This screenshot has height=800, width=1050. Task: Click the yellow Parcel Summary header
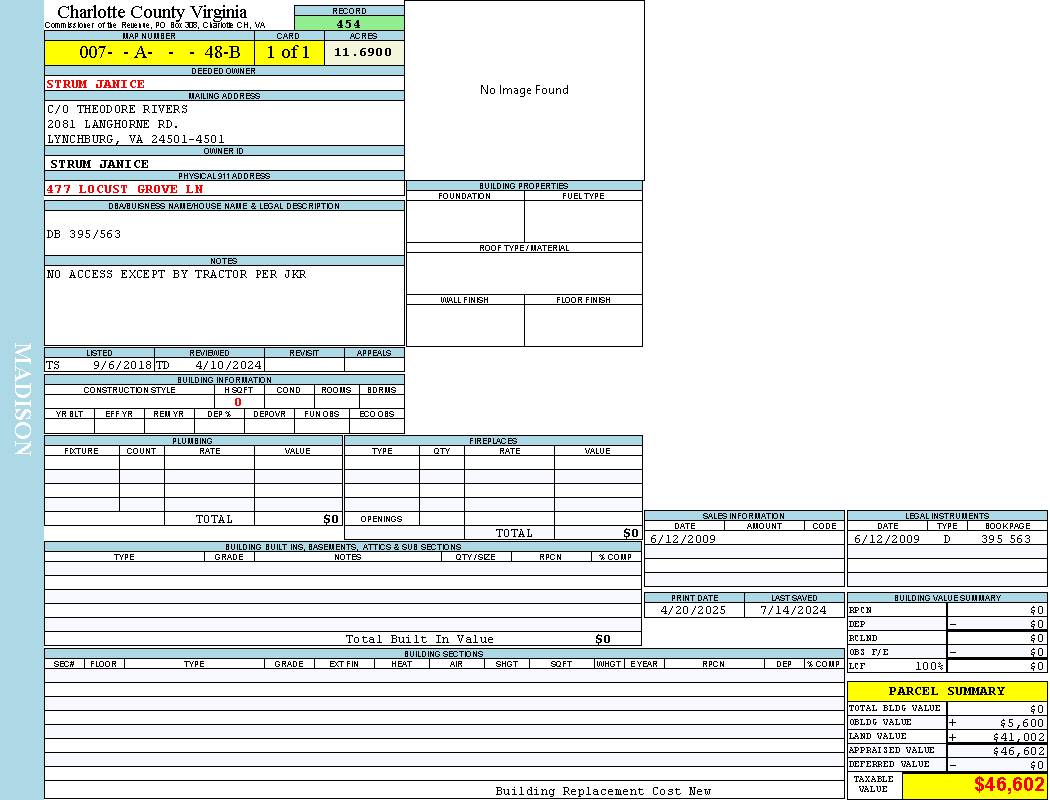coord(946,691)
